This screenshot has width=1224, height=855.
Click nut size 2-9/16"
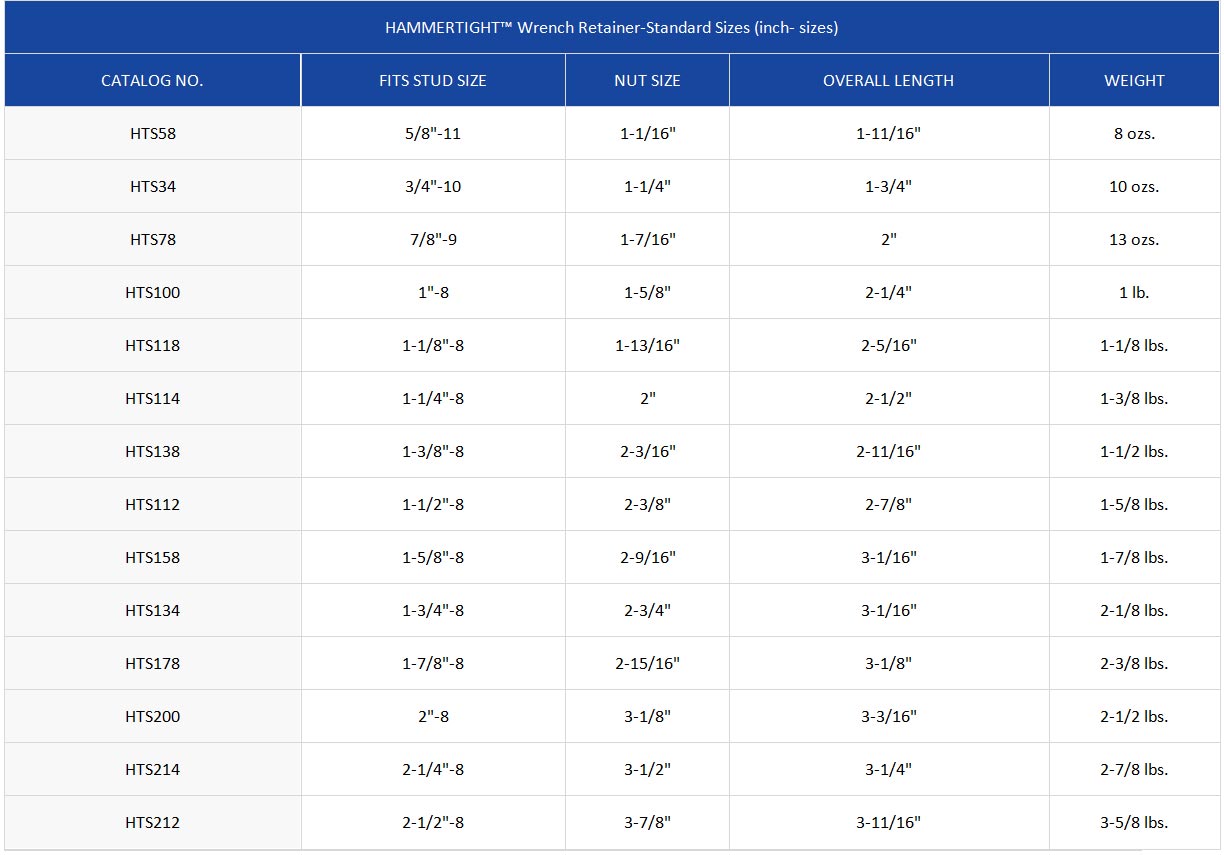[x=648, y=558]
